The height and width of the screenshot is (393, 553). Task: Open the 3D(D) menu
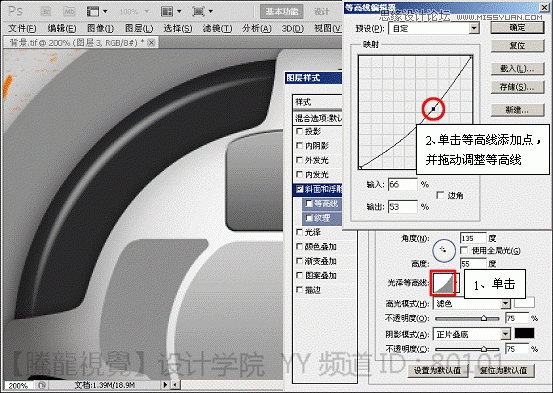tap(292, 28)
